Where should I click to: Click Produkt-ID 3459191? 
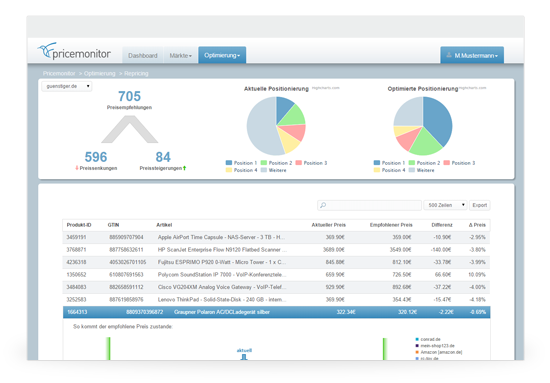click(76, 237)
